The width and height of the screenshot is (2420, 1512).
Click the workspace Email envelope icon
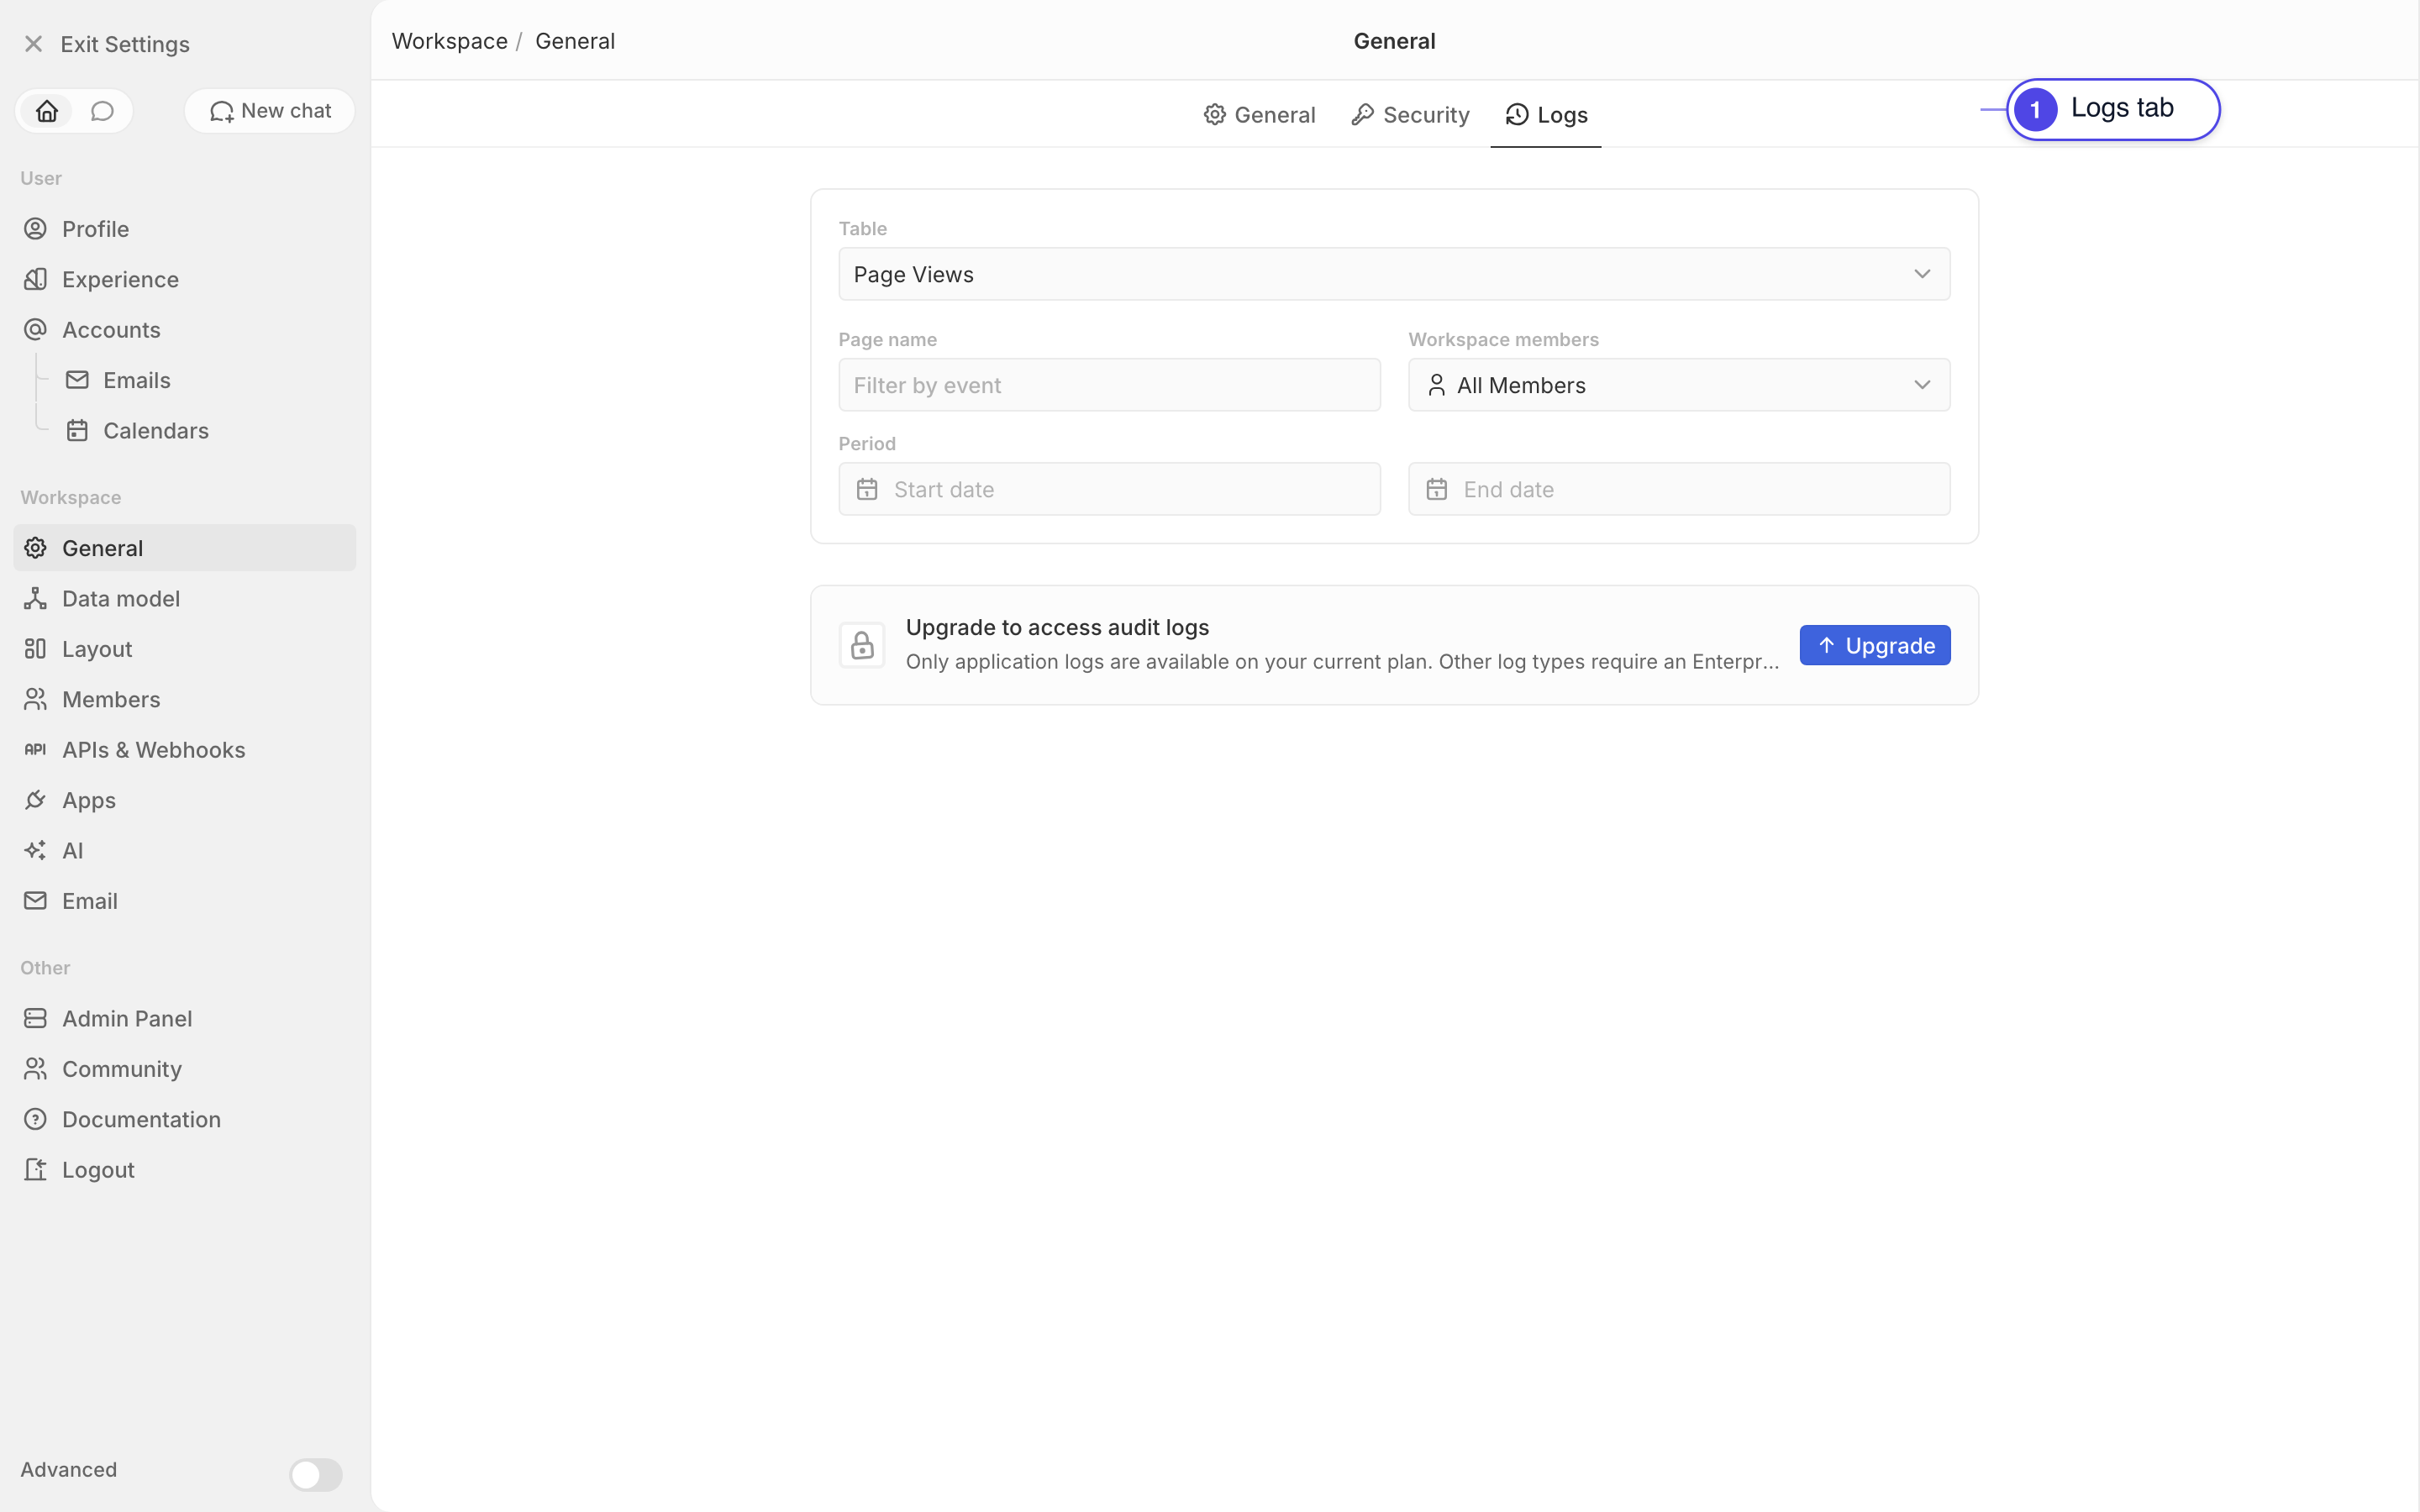coord(35,901)
